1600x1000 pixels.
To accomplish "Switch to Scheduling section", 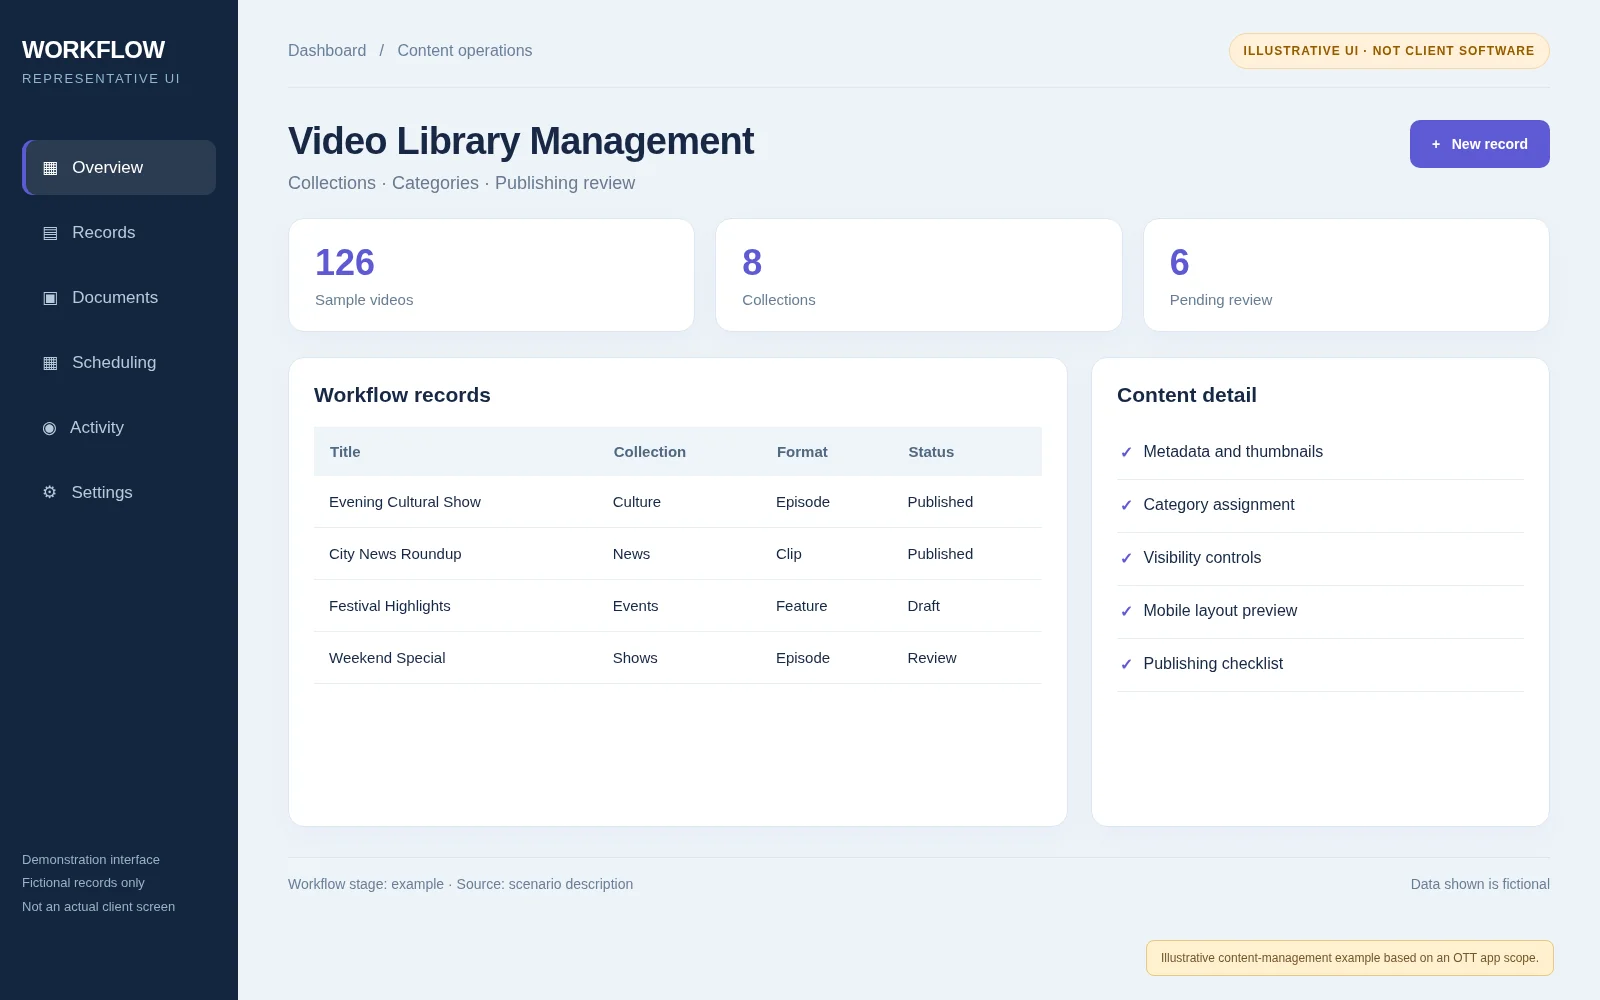I will [119, 362].
